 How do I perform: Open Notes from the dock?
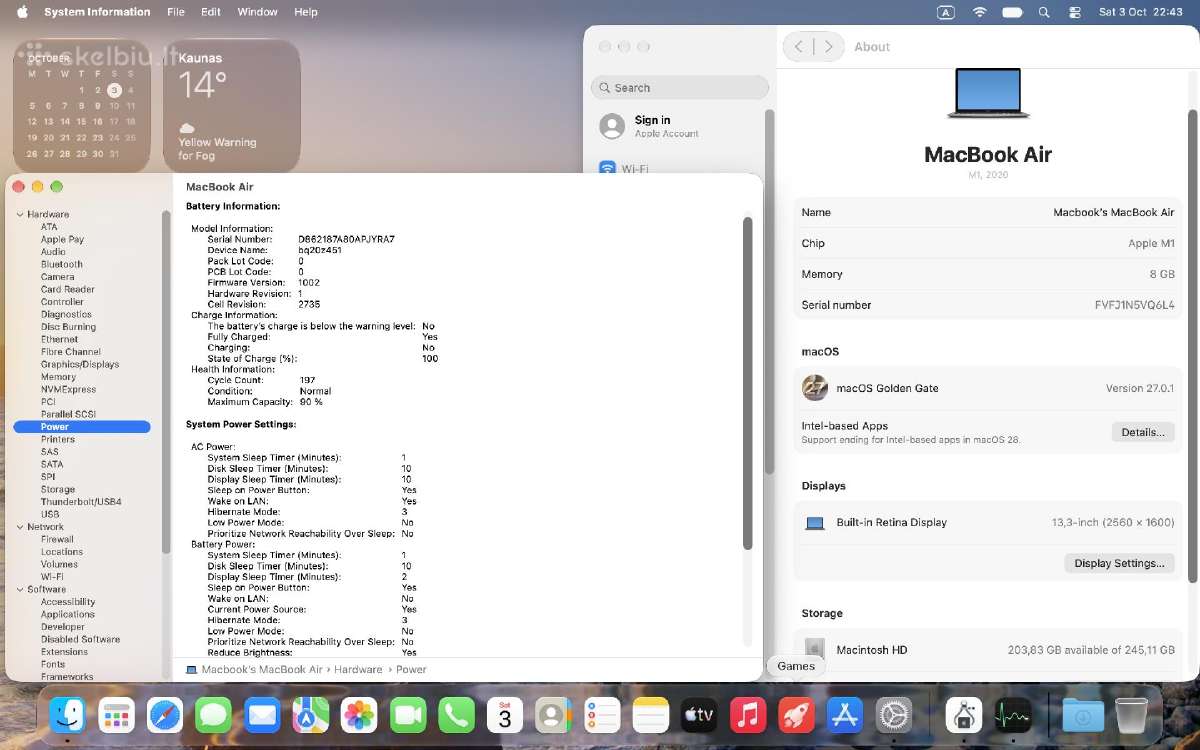650,715
